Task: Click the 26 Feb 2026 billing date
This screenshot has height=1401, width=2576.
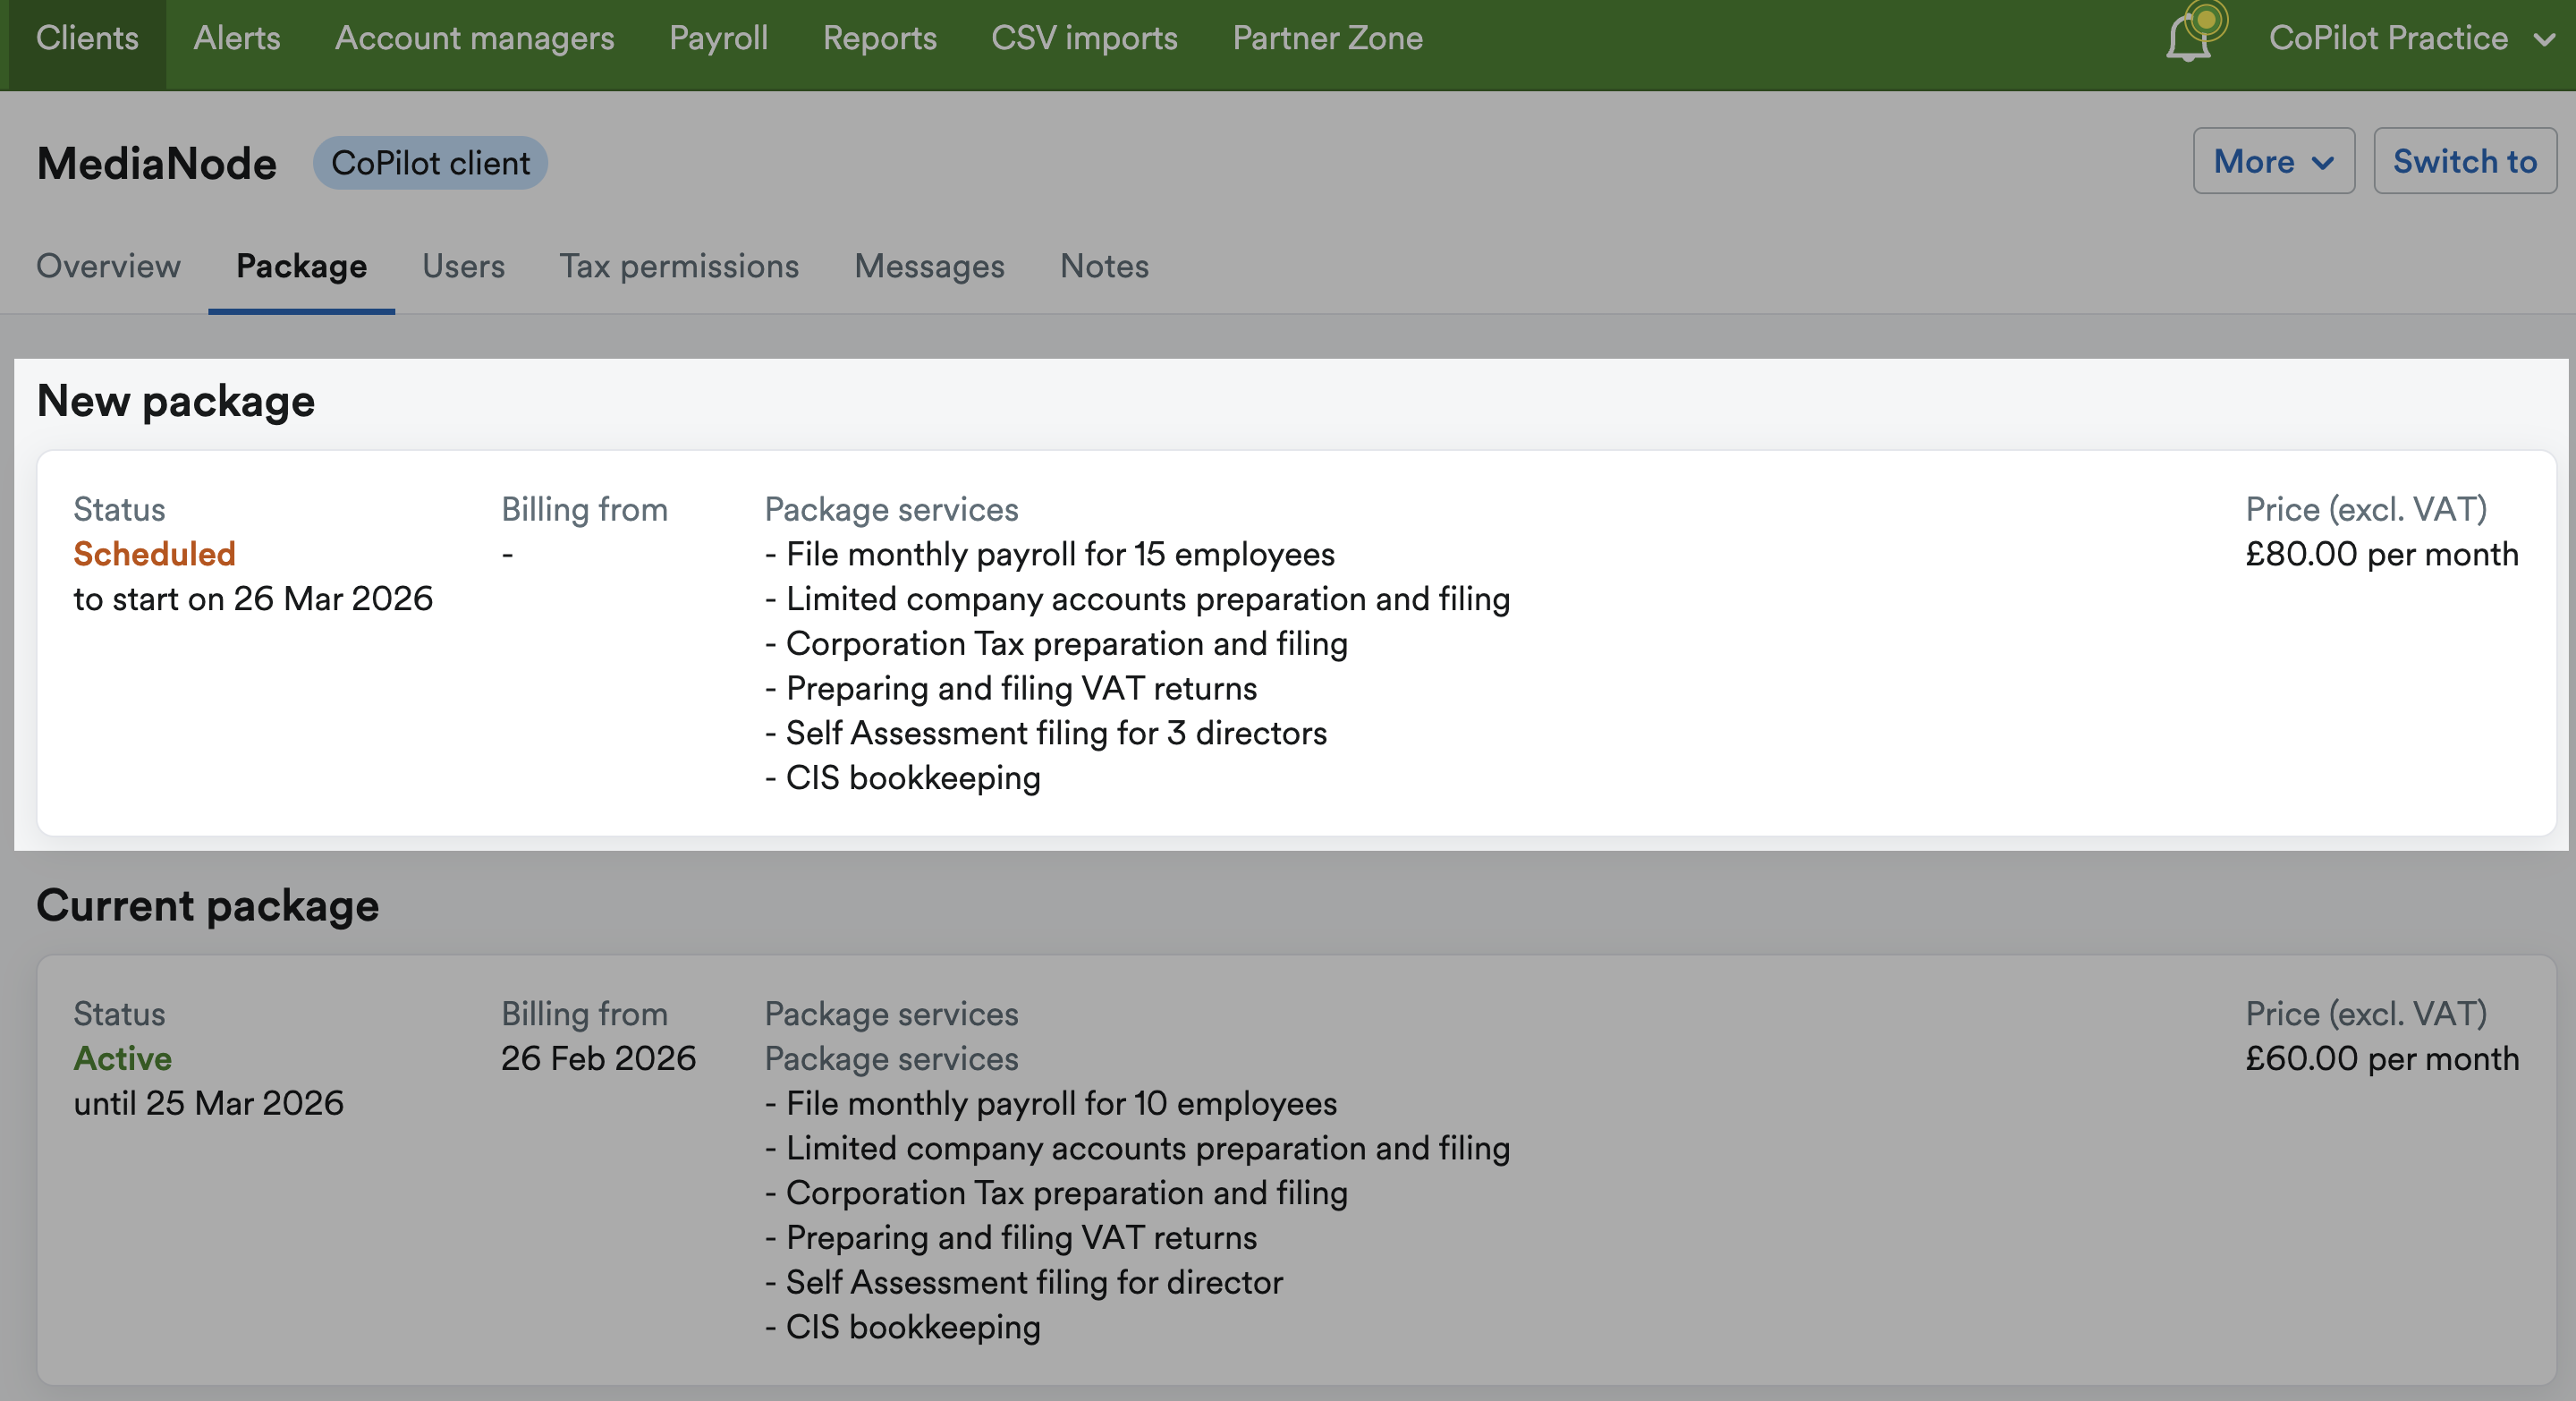Action: coord(598,1058)
